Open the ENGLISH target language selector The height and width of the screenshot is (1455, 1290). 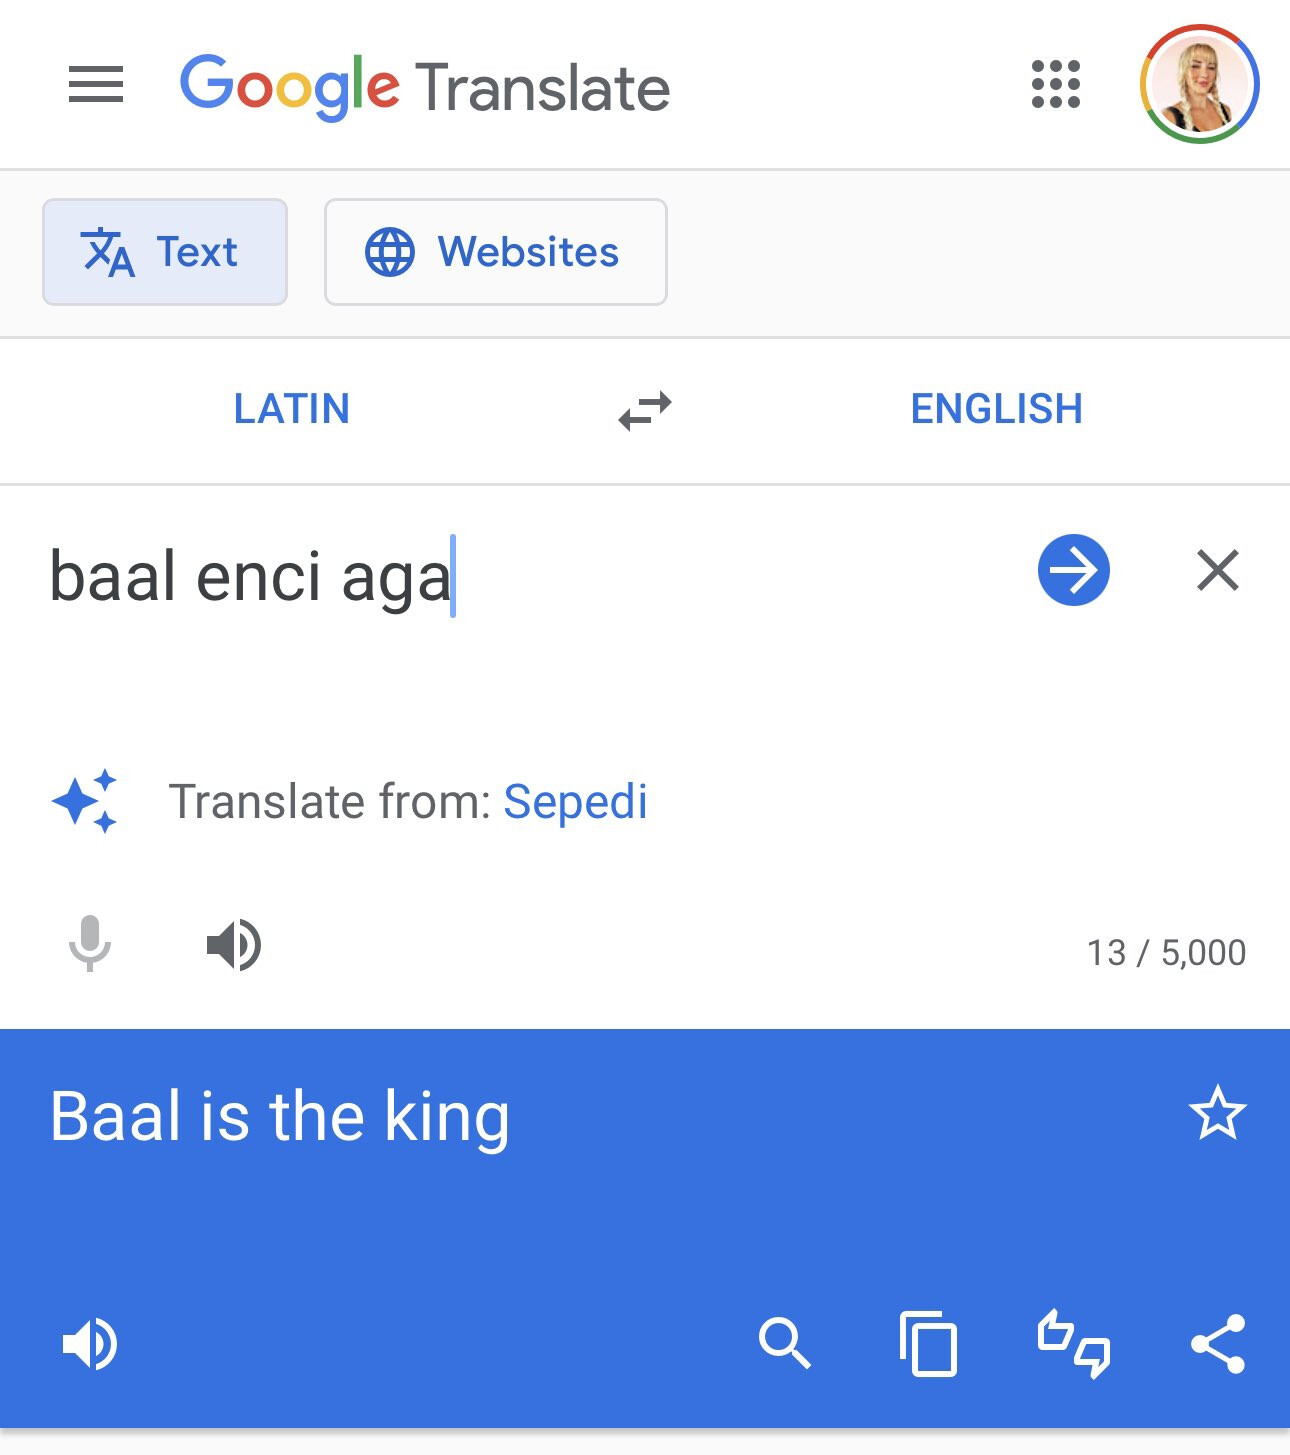point(996,409)
